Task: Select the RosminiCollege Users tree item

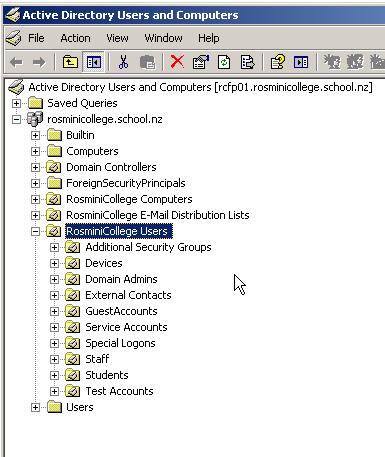Action: tap(119, 231)
